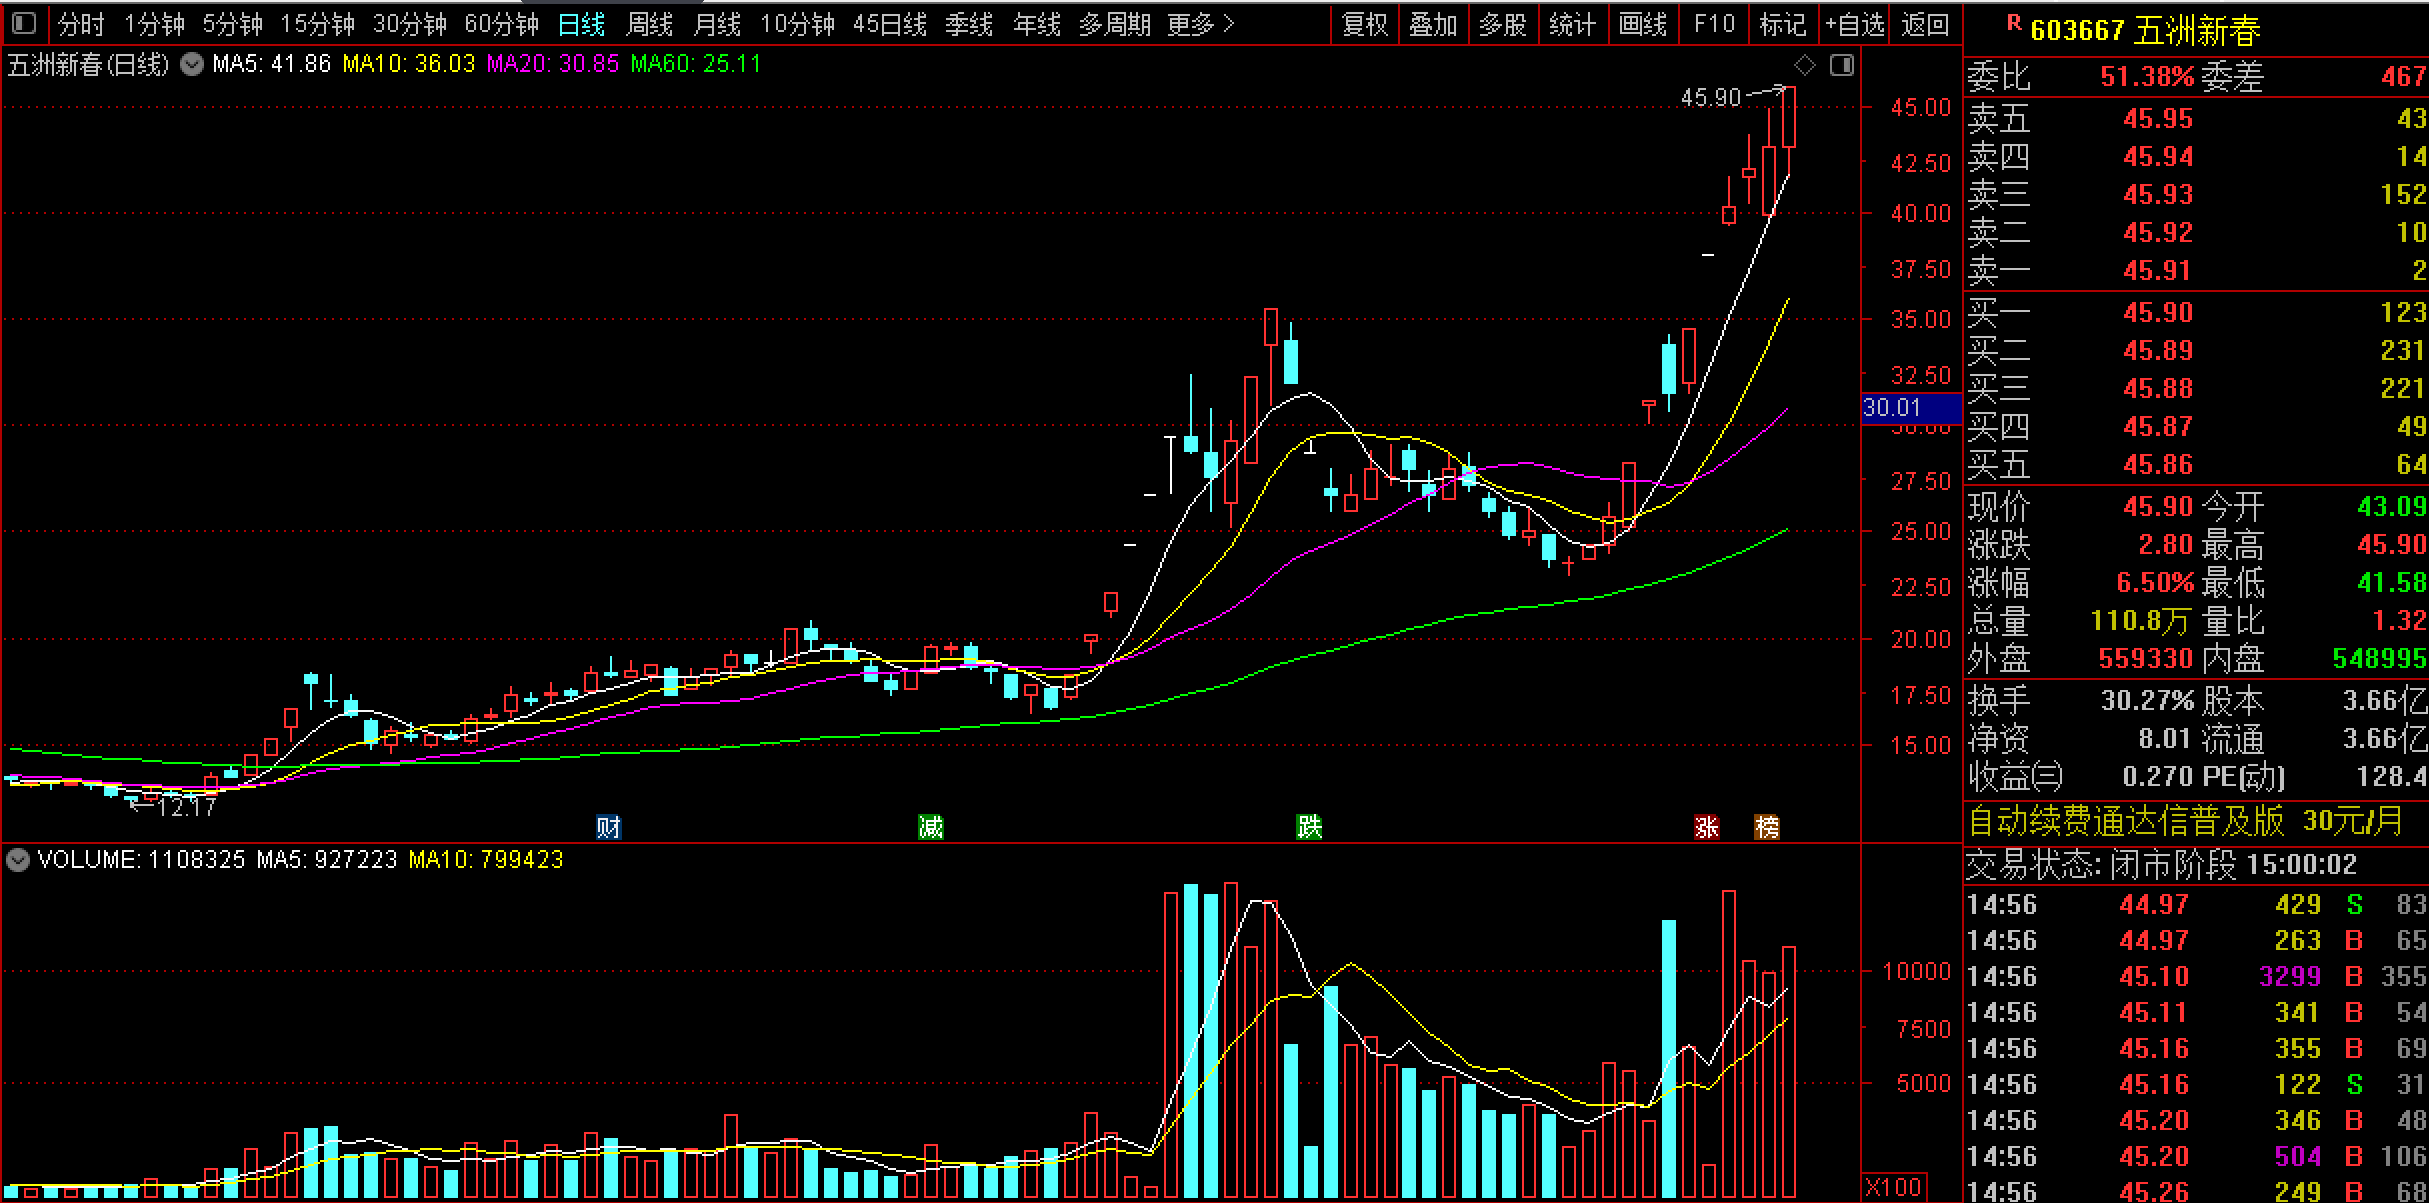Click the green 减 event marker
2429x1203 pixels.
tap(930, 827)
